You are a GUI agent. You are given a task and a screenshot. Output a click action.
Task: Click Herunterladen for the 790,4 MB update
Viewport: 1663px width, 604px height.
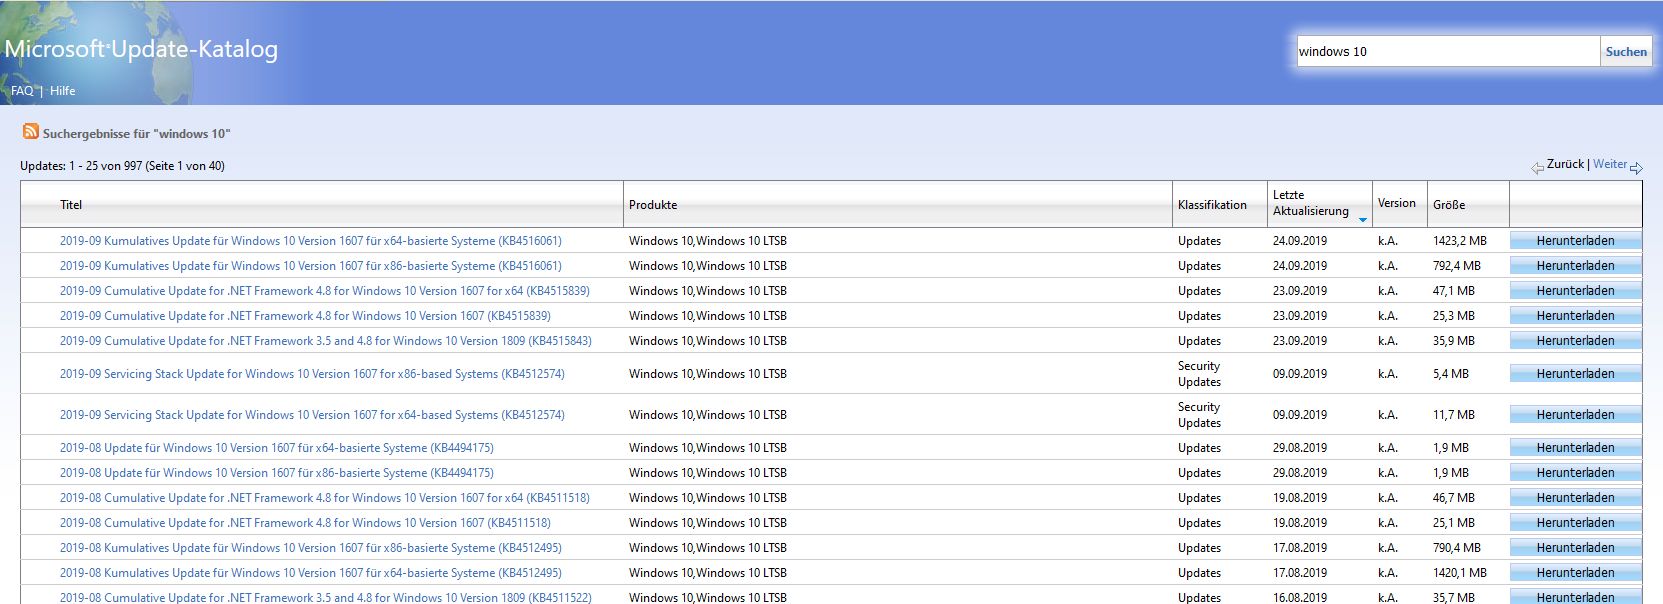pos(1576,548)
